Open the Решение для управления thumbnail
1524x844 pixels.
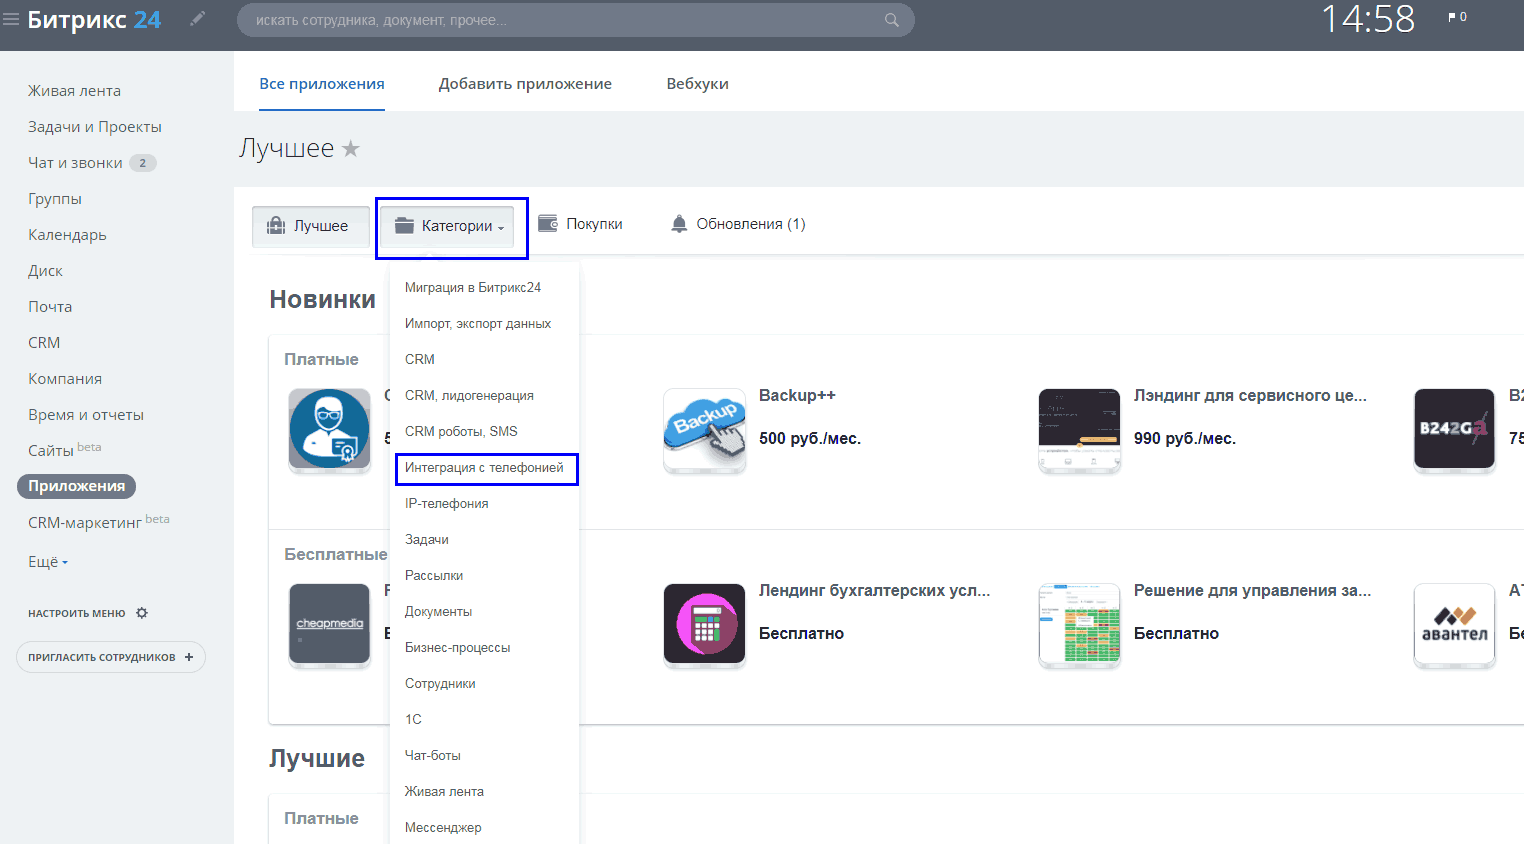coord(1079,625)
